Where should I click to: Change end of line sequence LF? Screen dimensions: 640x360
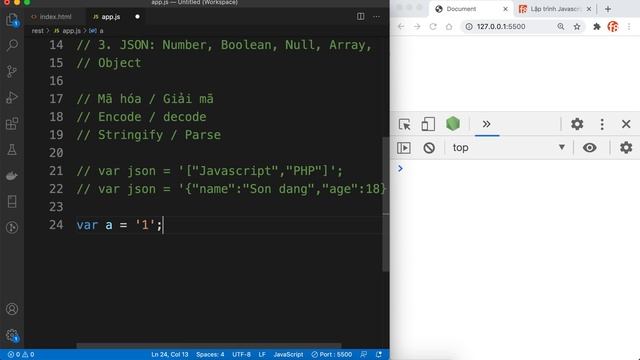pyautogui.click(x=262, y=354)
